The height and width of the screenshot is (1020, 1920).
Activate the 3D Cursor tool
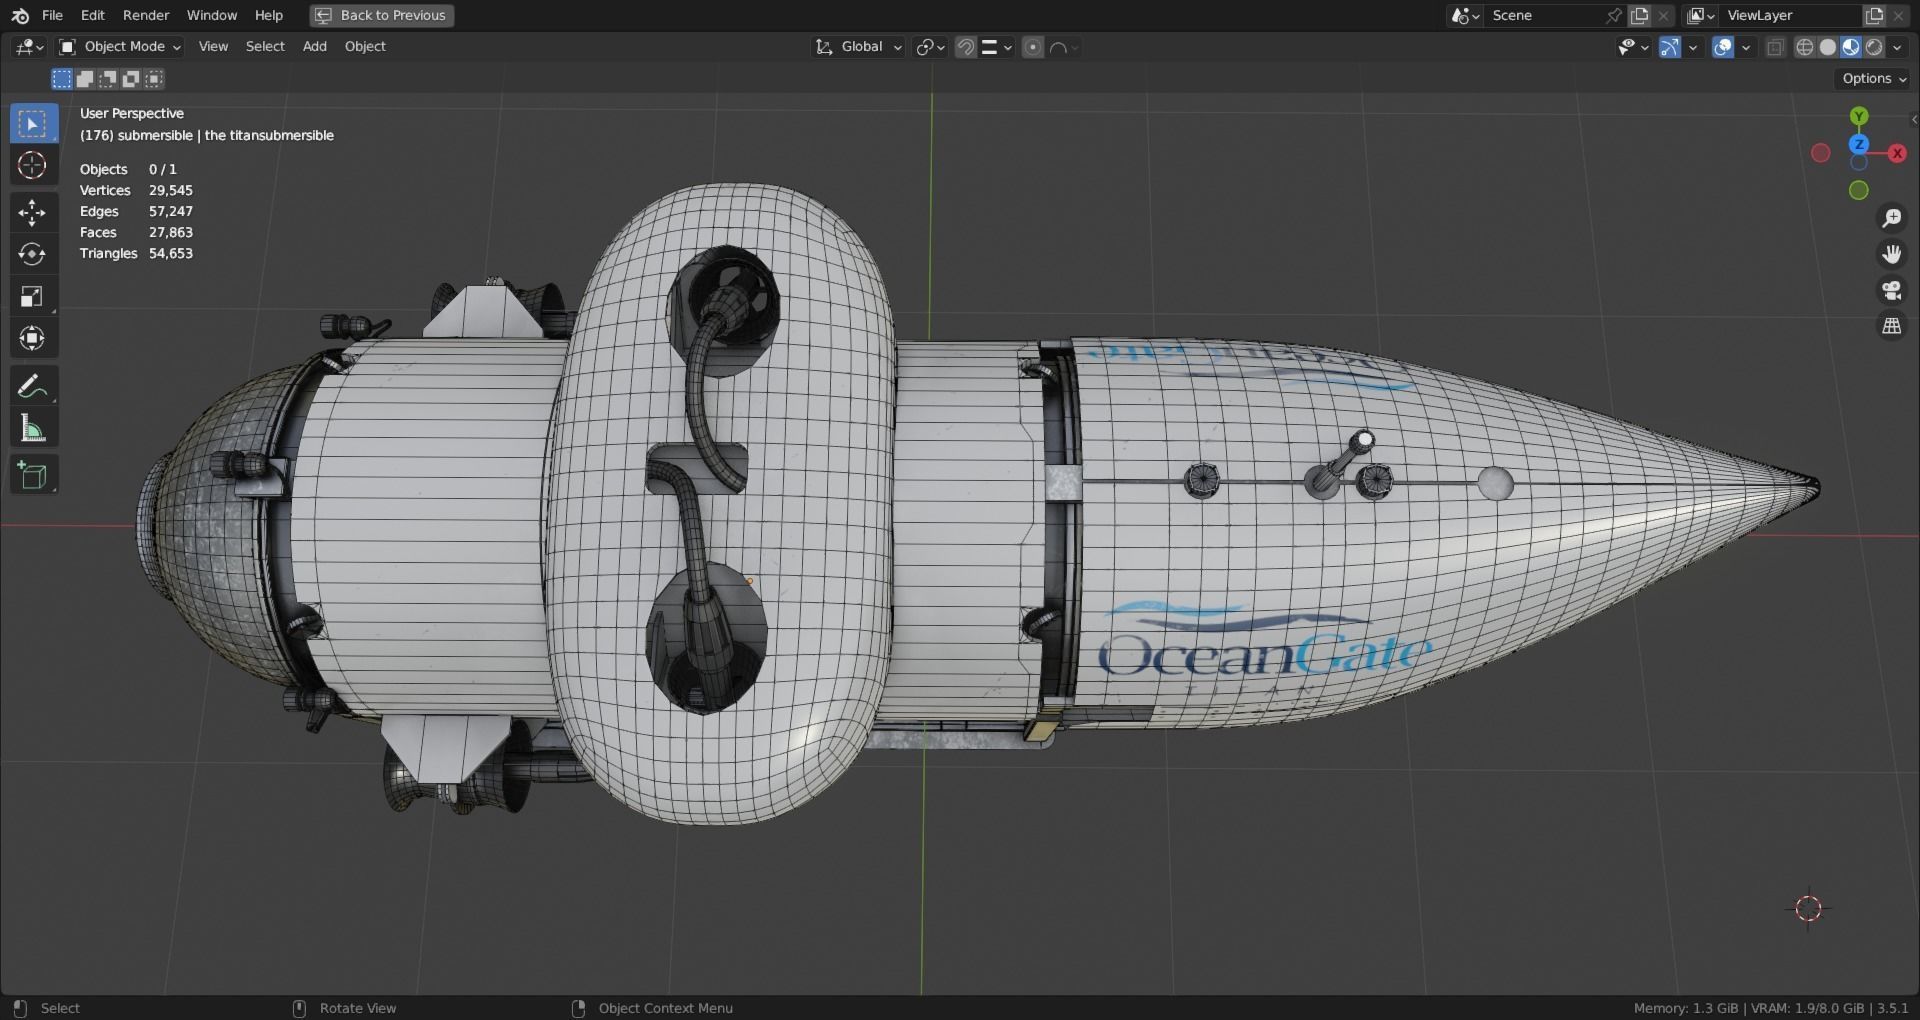[x=33, y=166]
